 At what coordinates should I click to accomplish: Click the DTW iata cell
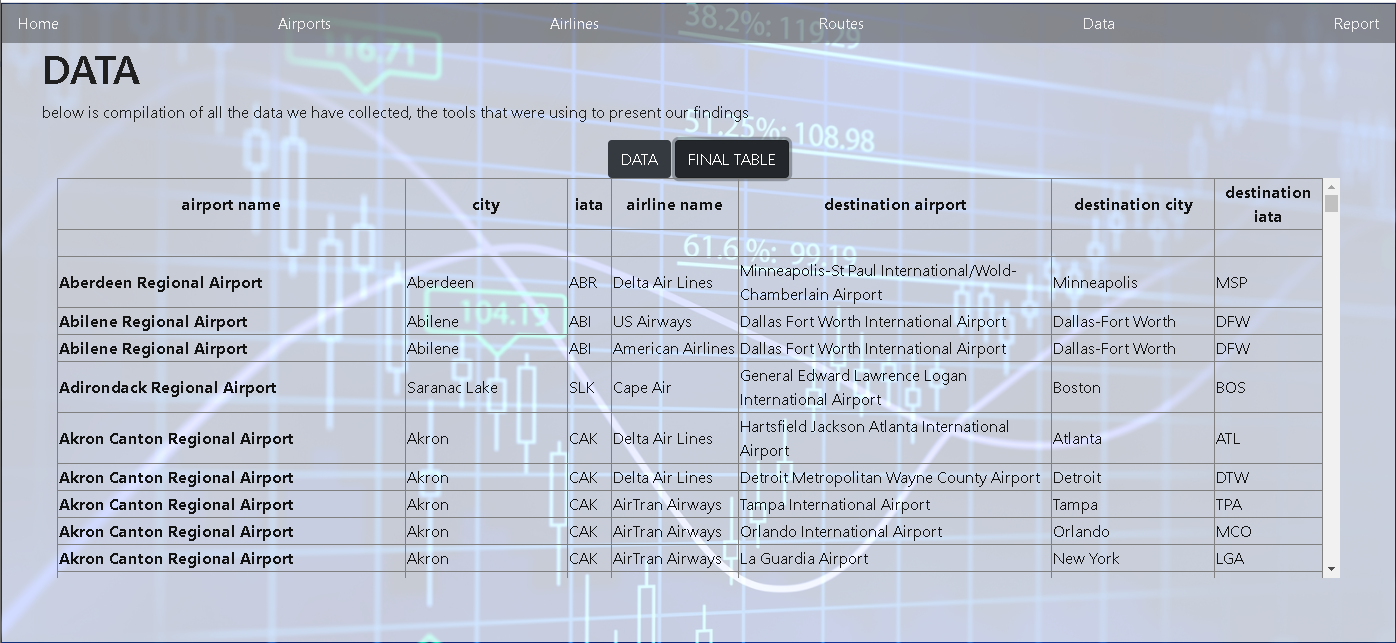[x=1268, y=477]
